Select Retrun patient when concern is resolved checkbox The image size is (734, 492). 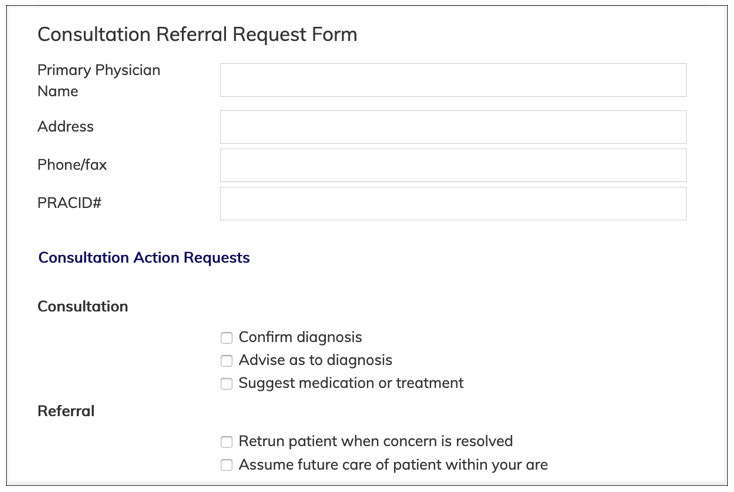pyautogui.click(x=227, y=441)
